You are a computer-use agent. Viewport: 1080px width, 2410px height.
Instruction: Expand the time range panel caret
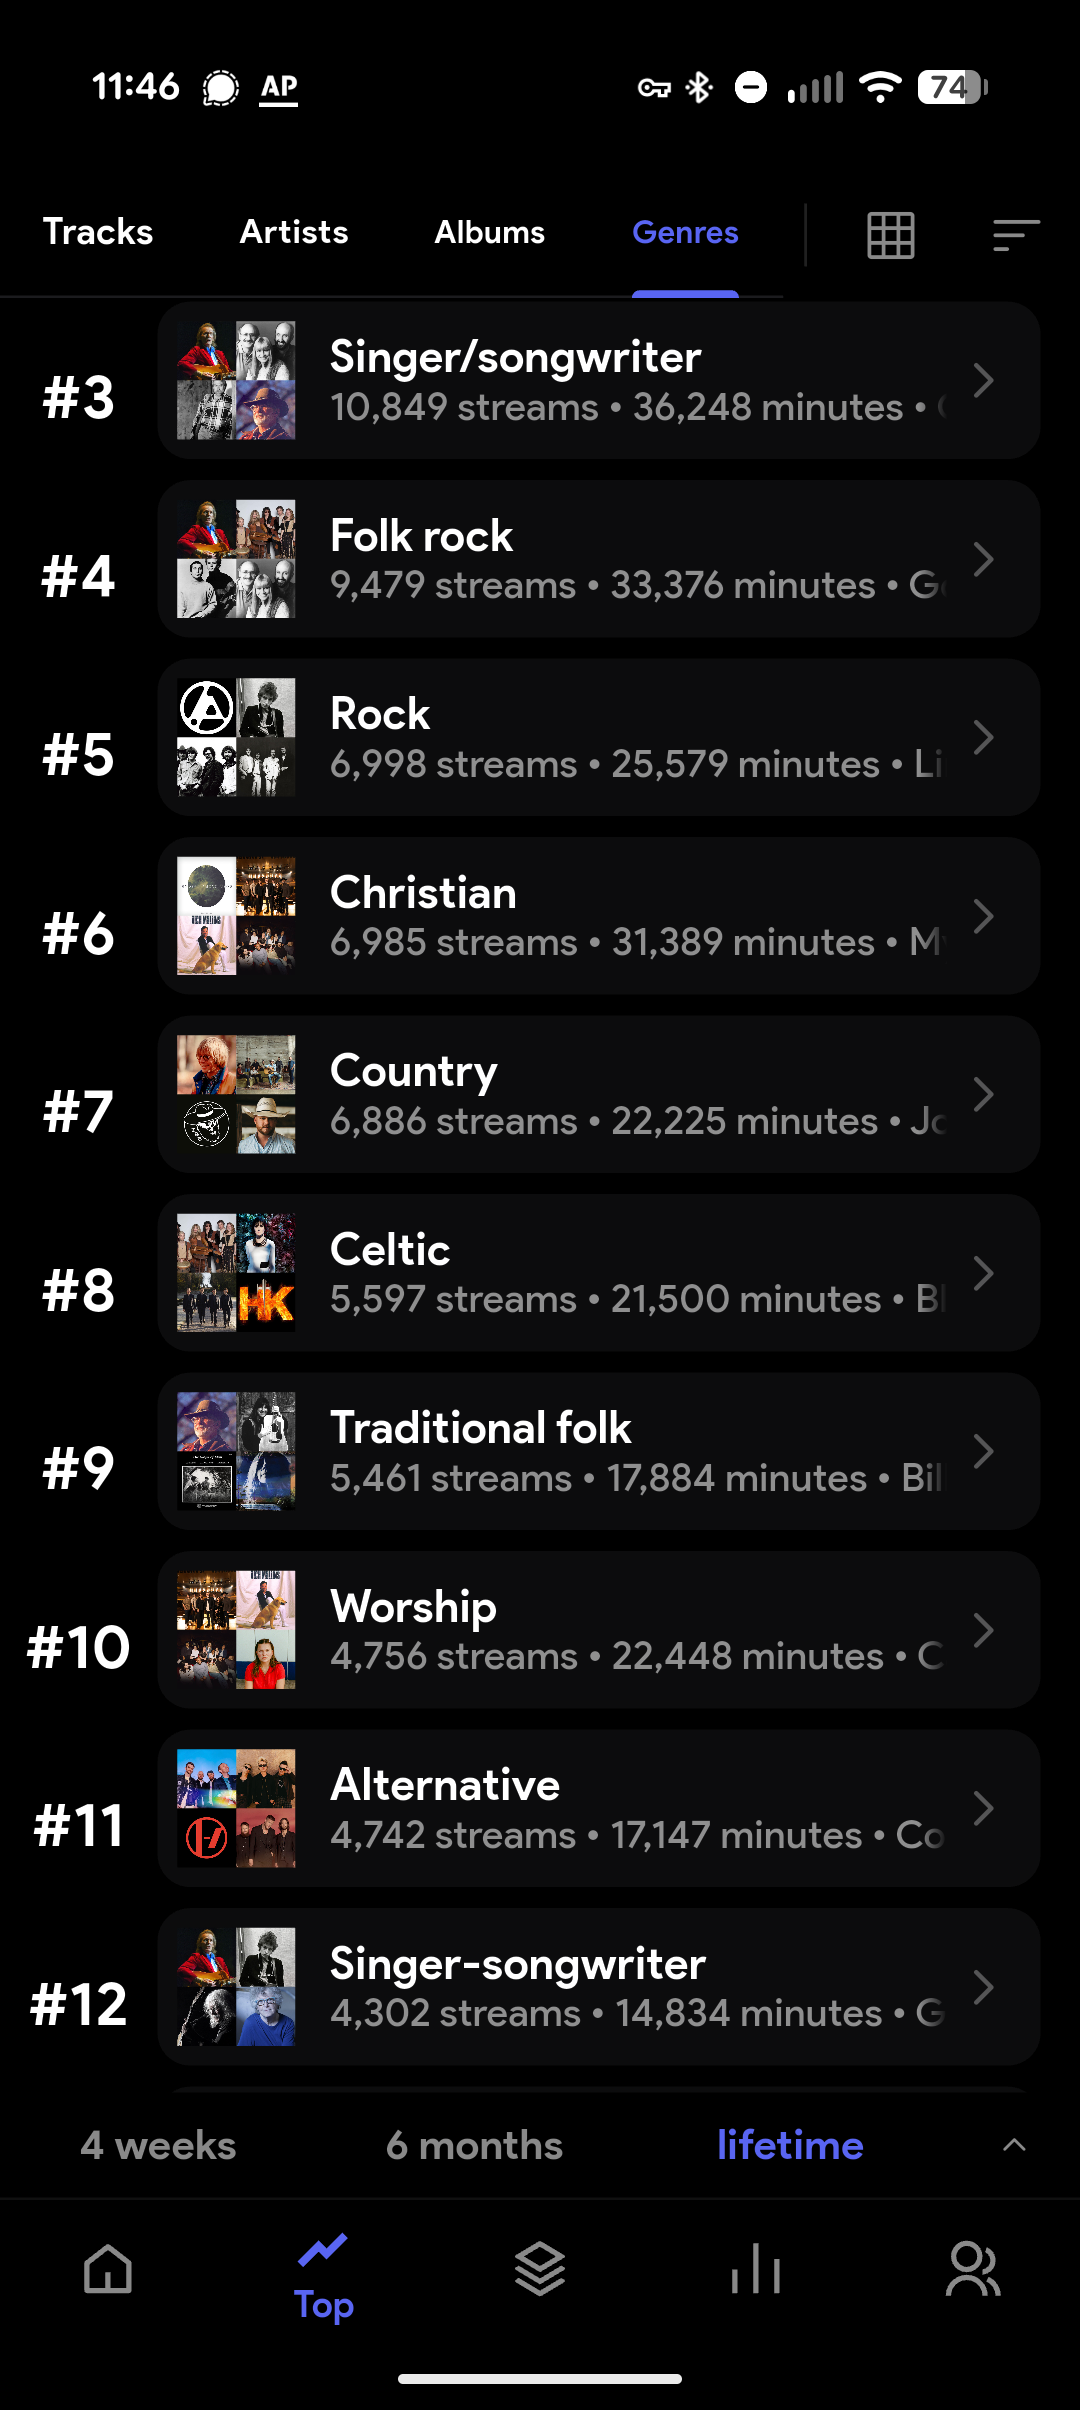(1014, 2145)
